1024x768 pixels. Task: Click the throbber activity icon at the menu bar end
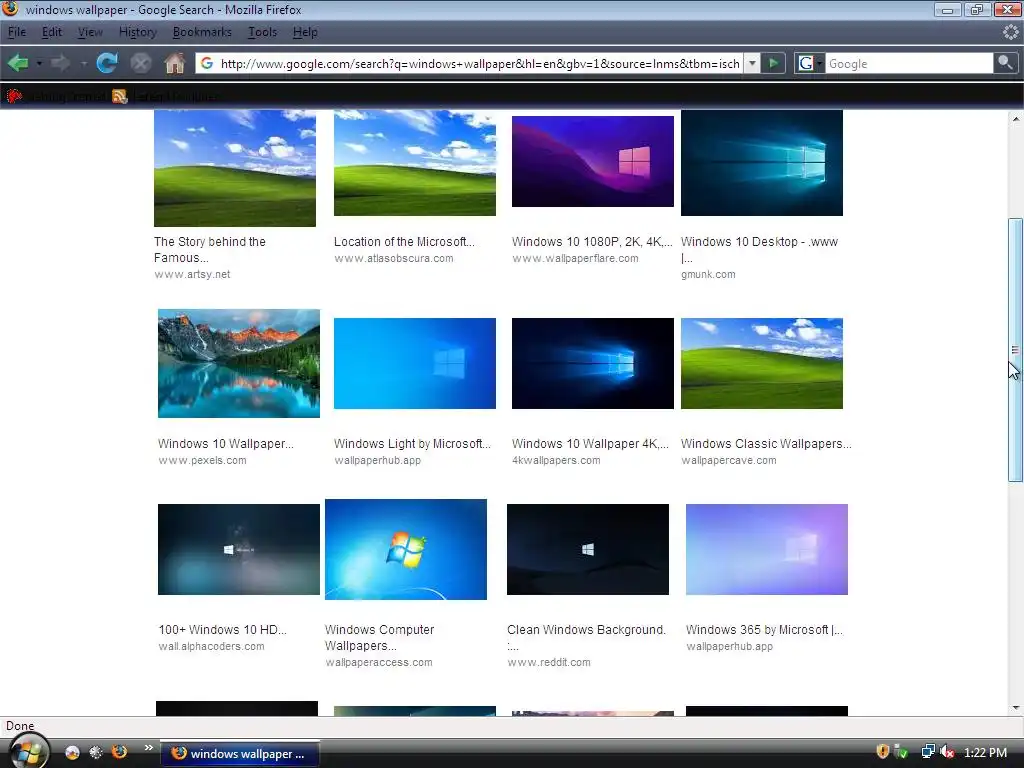pyautogui.click(x=1010, y=32)
